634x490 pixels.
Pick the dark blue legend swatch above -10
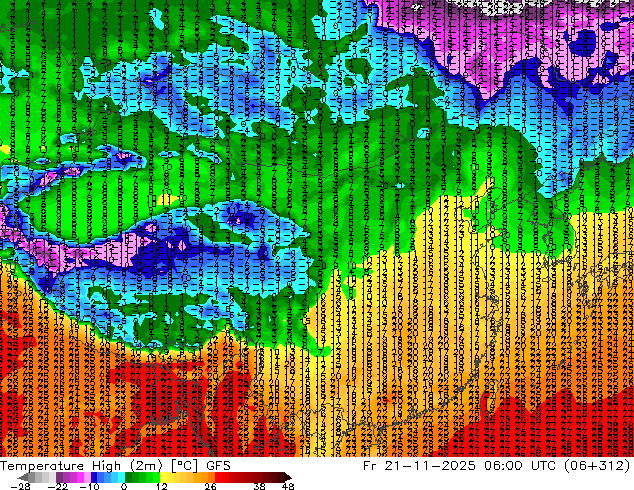point(94,477)
